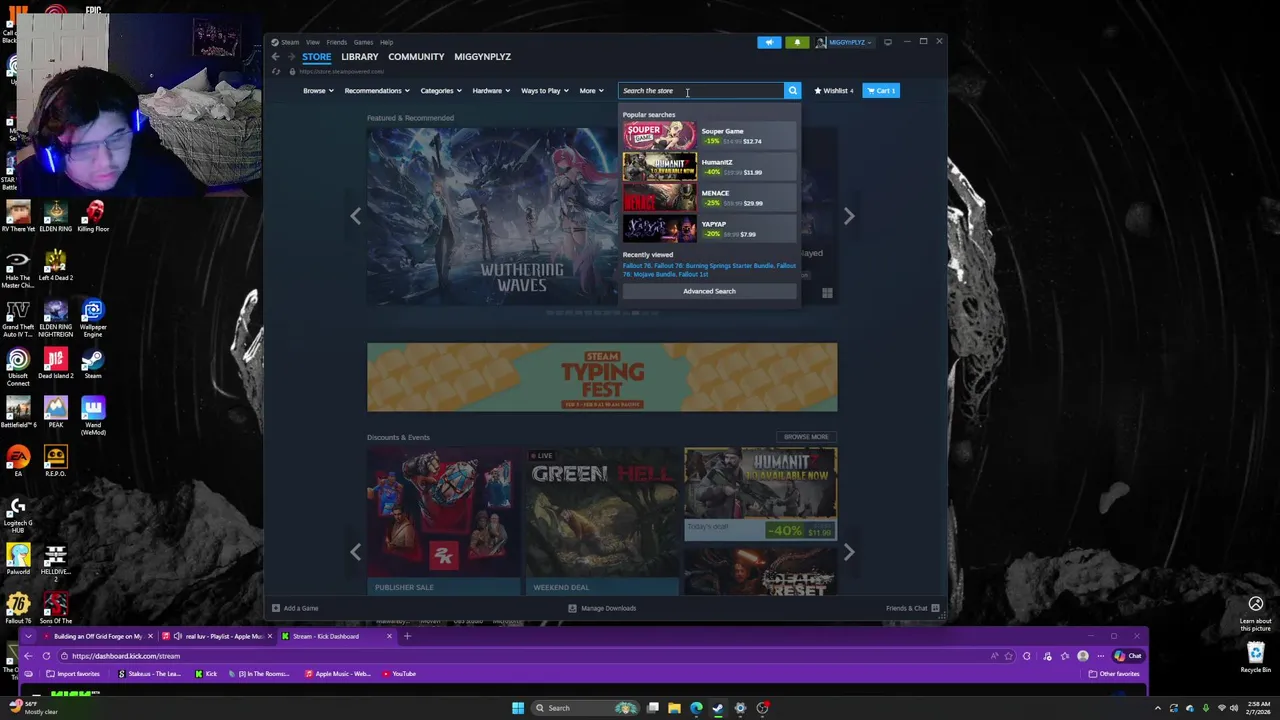This screenshot has width=1280, height=720.
Task: Click Advanced Search in search popup
Action: click(x=709, y=291)
